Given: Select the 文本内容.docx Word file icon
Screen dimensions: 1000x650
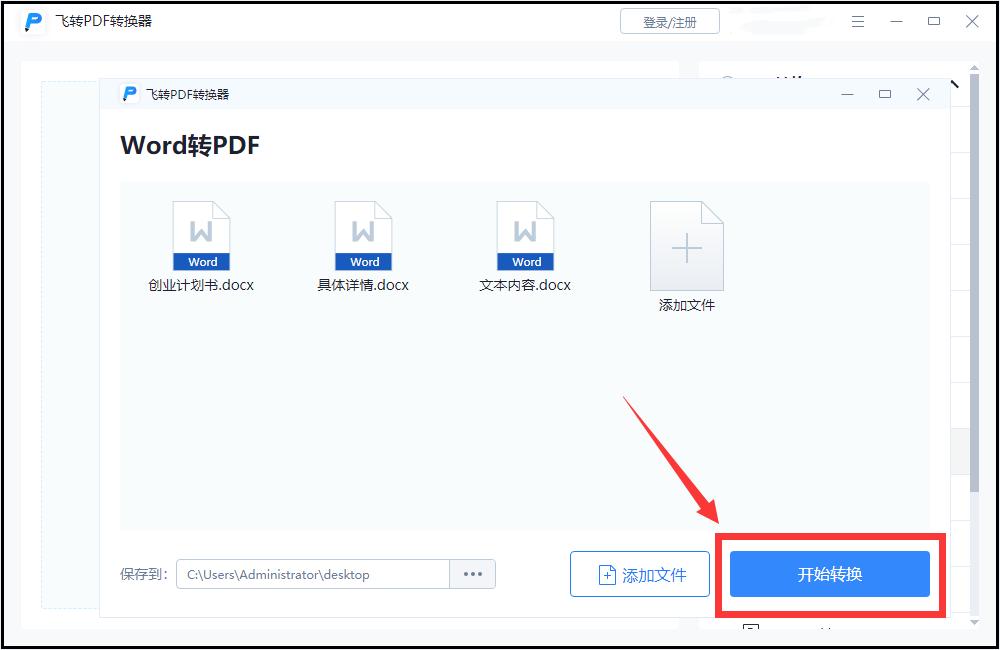Looking at the screenshot, I should point(525,232).
